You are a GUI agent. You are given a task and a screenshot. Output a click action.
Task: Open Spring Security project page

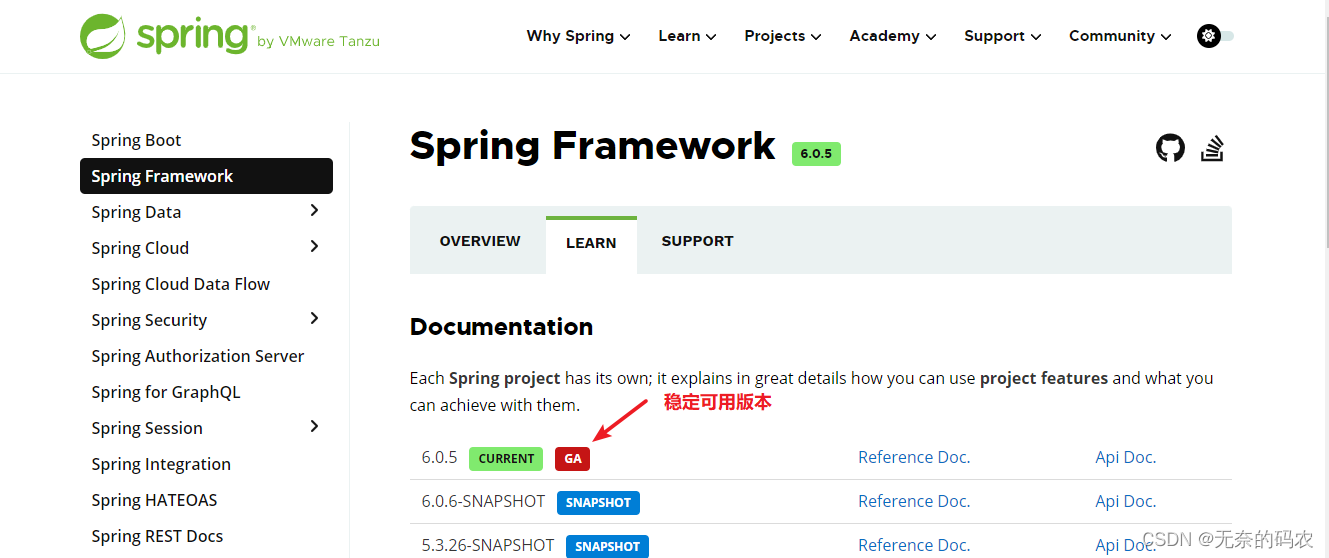click(149, 320)
